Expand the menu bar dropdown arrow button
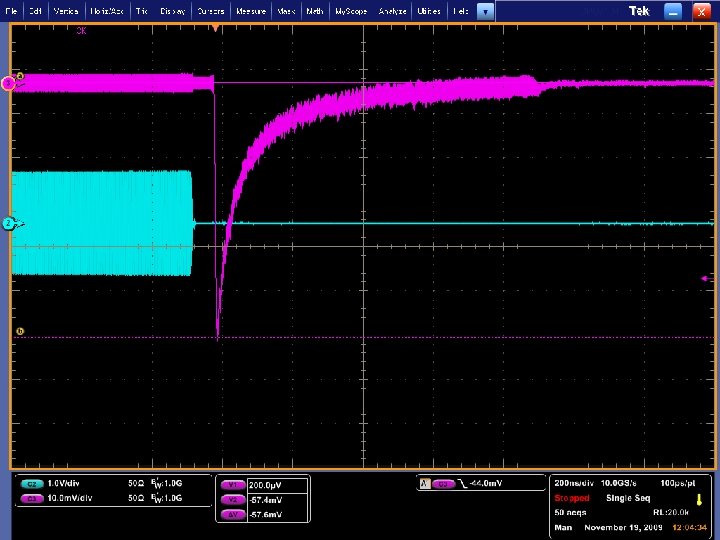The width and height of the screenshot is (720, 540). click(485, 11)
